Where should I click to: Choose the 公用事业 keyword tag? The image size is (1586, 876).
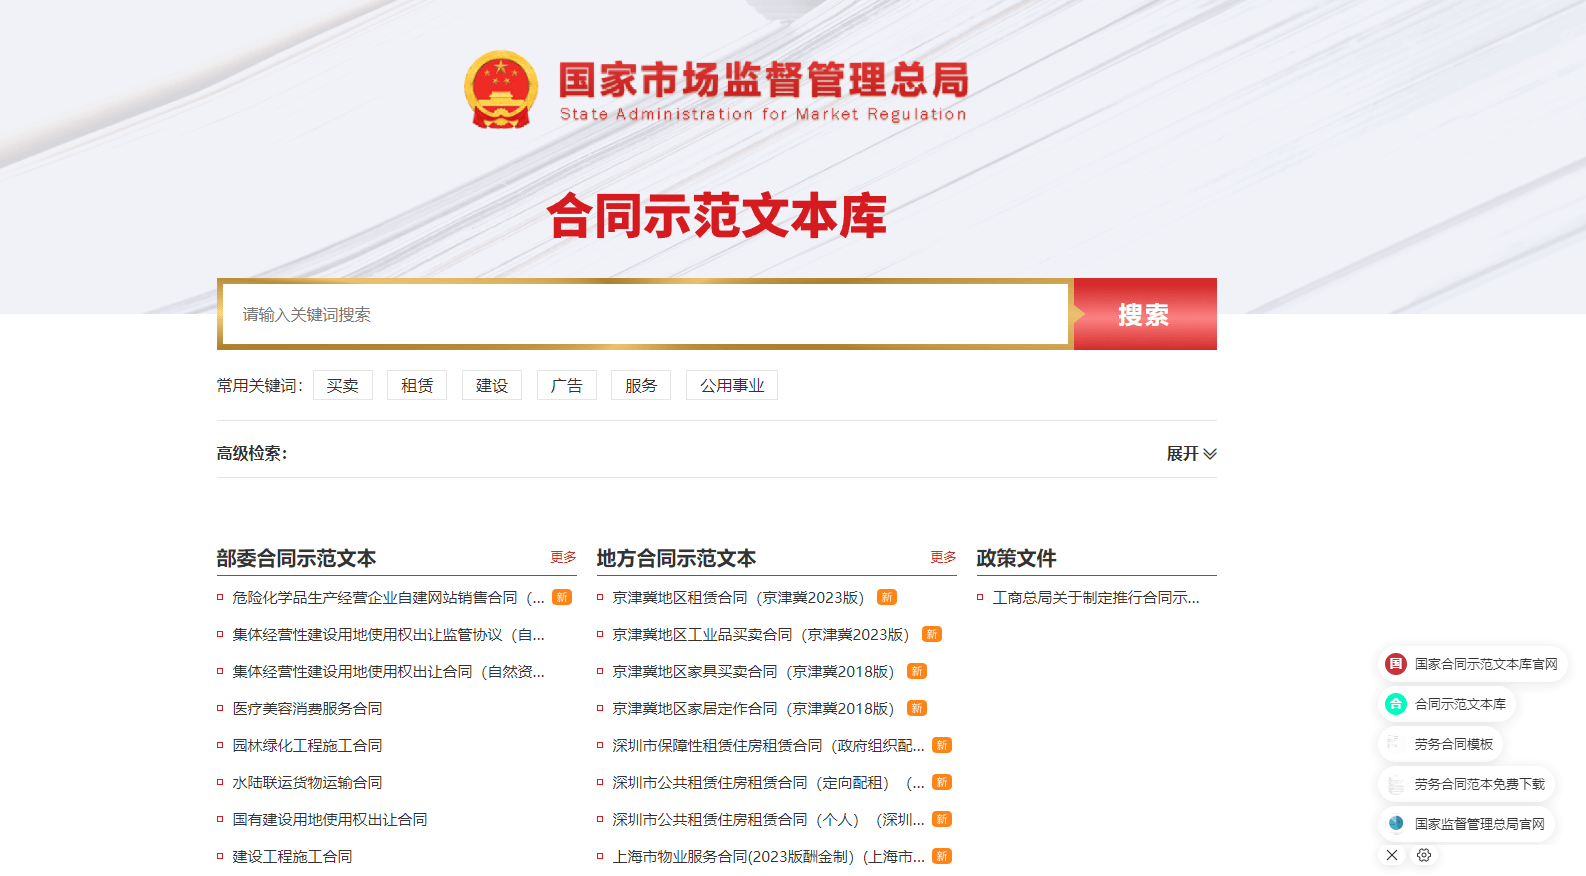731,385
